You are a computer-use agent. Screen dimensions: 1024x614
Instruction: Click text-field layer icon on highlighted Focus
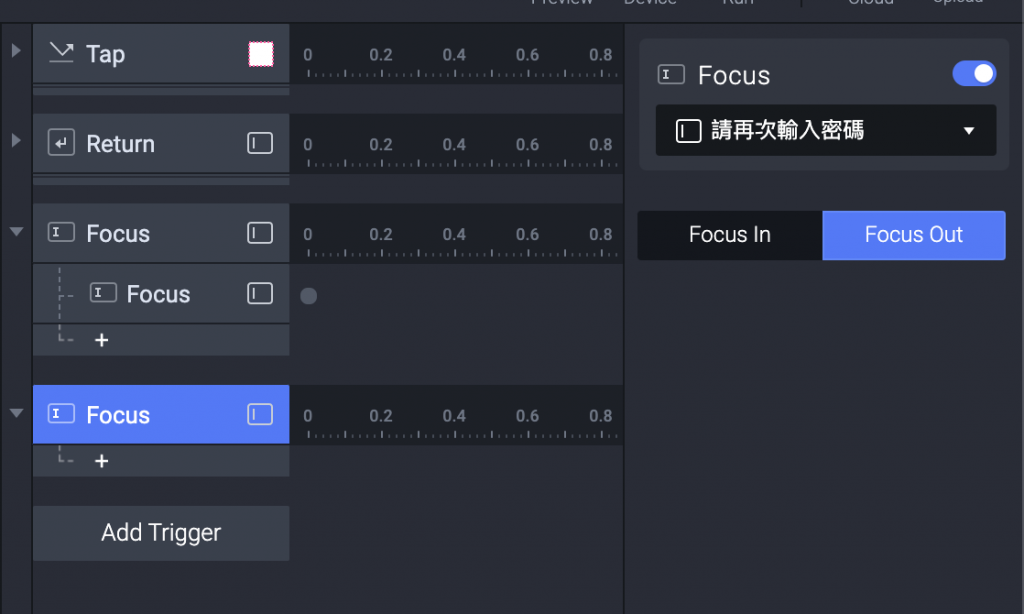(x=260, y=414)
